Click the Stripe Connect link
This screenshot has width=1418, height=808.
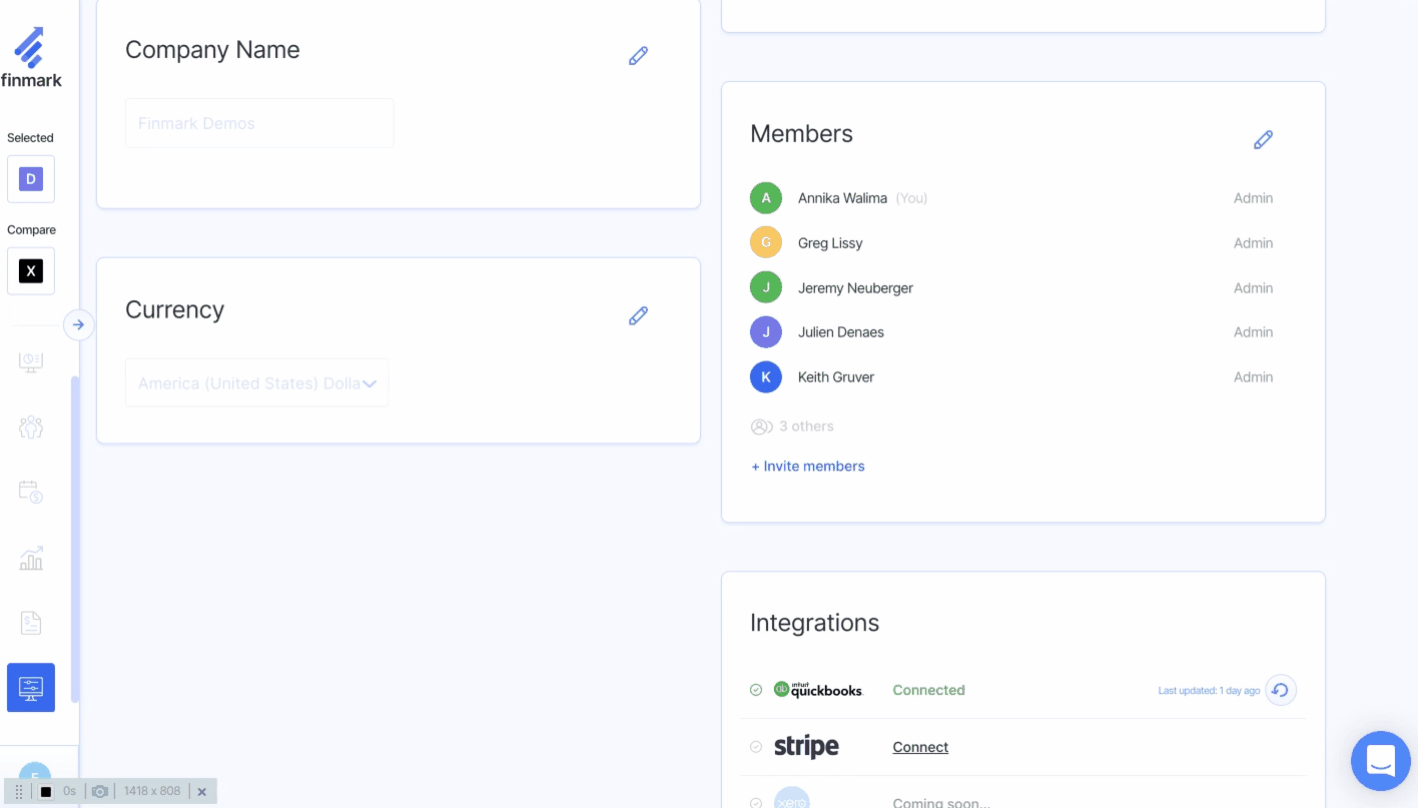920,747
